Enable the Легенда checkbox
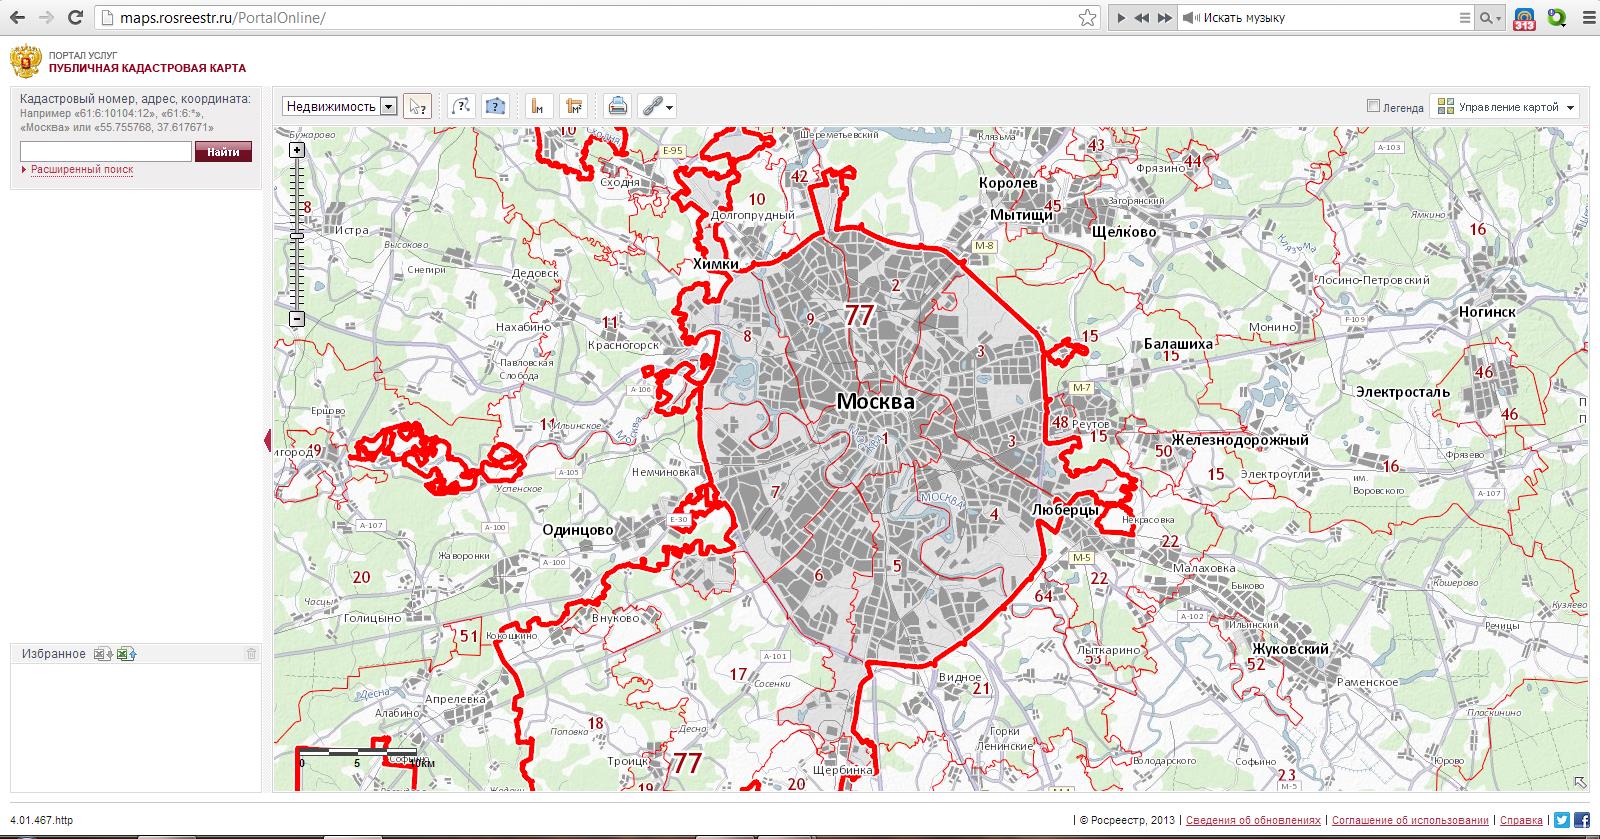Screen dimensions: 1600x839 point(1374,106)
